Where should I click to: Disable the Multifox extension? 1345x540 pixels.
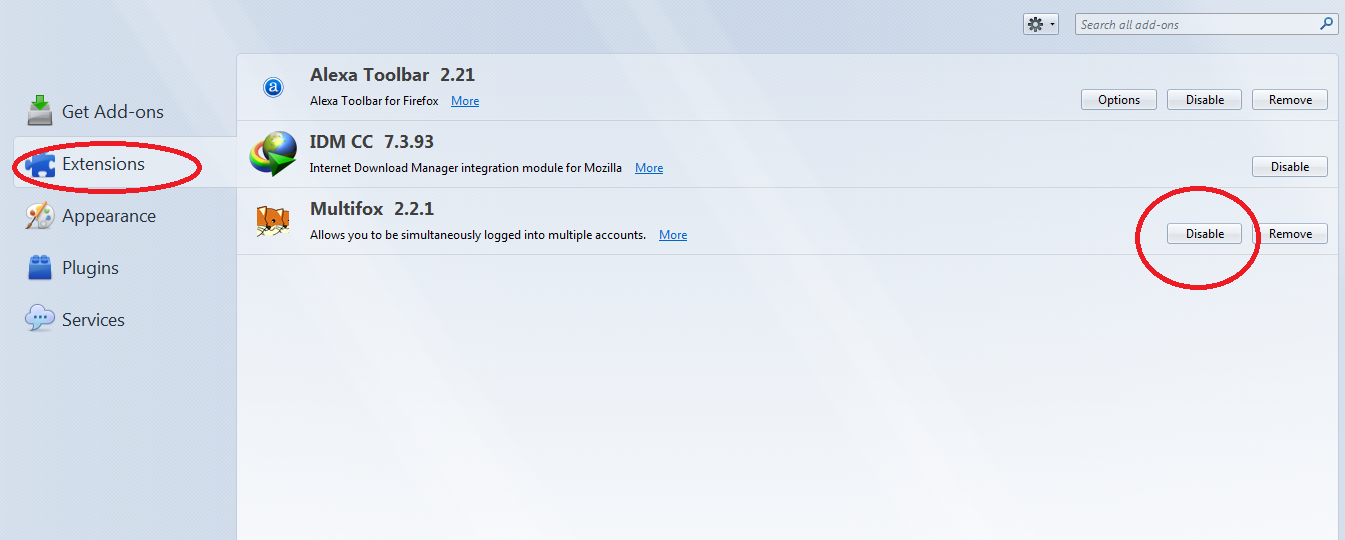pos(1205,234)
